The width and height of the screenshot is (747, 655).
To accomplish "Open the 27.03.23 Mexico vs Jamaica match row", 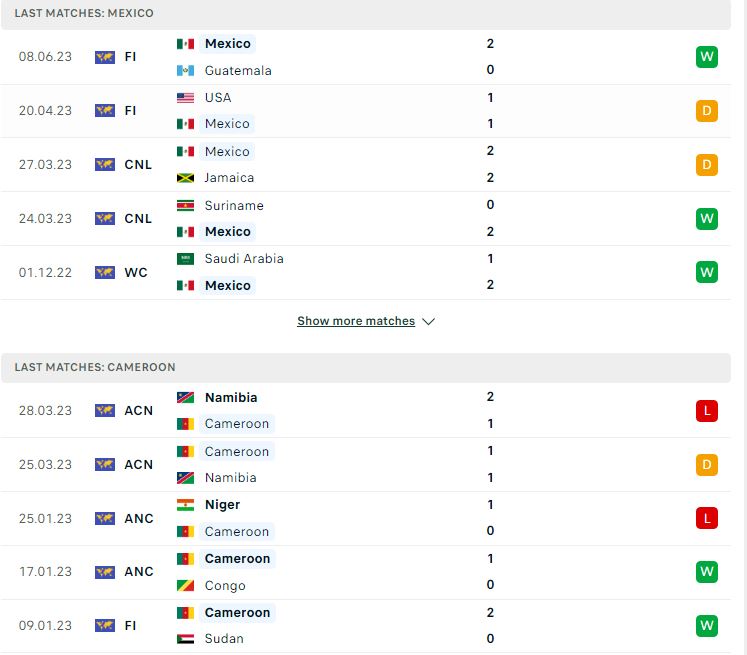I will (366, 165).
